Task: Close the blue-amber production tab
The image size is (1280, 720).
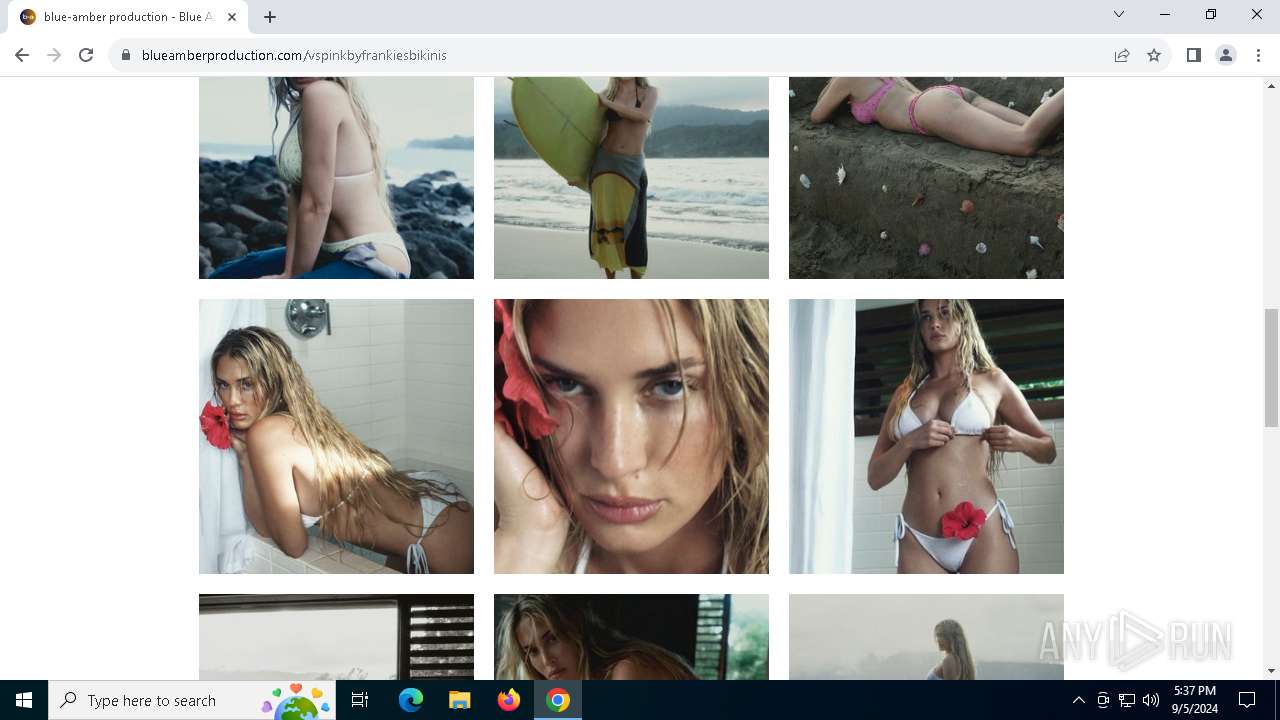Action: click(x=232, y=17)
